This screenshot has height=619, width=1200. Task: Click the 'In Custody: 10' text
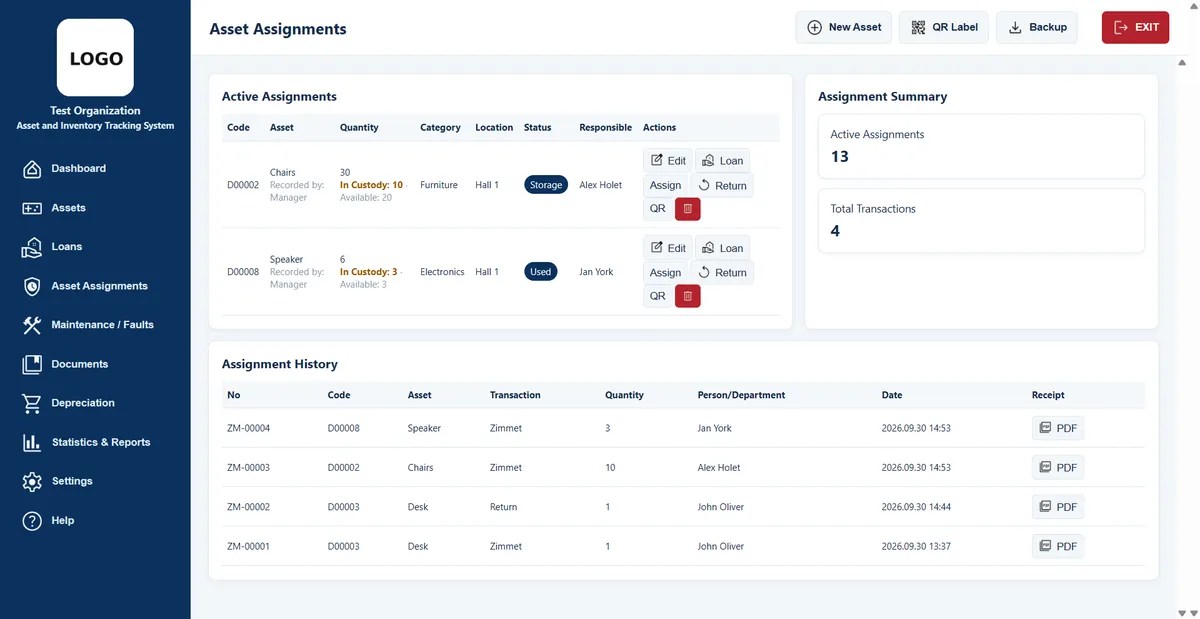click(x=371, y=185)
